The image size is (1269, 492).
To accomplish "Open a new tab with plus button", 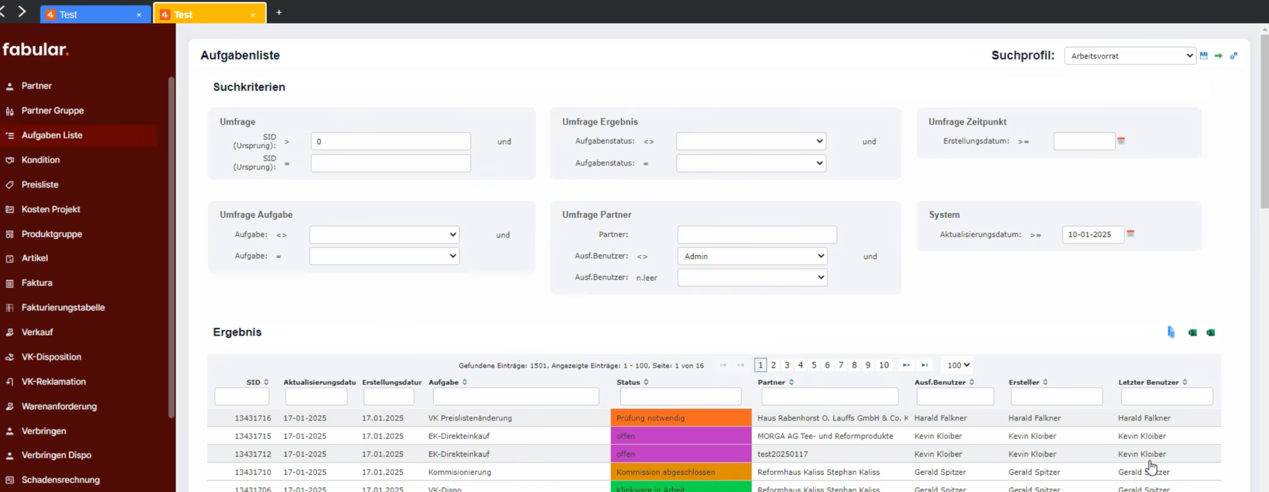I will [x=279, y=13].
